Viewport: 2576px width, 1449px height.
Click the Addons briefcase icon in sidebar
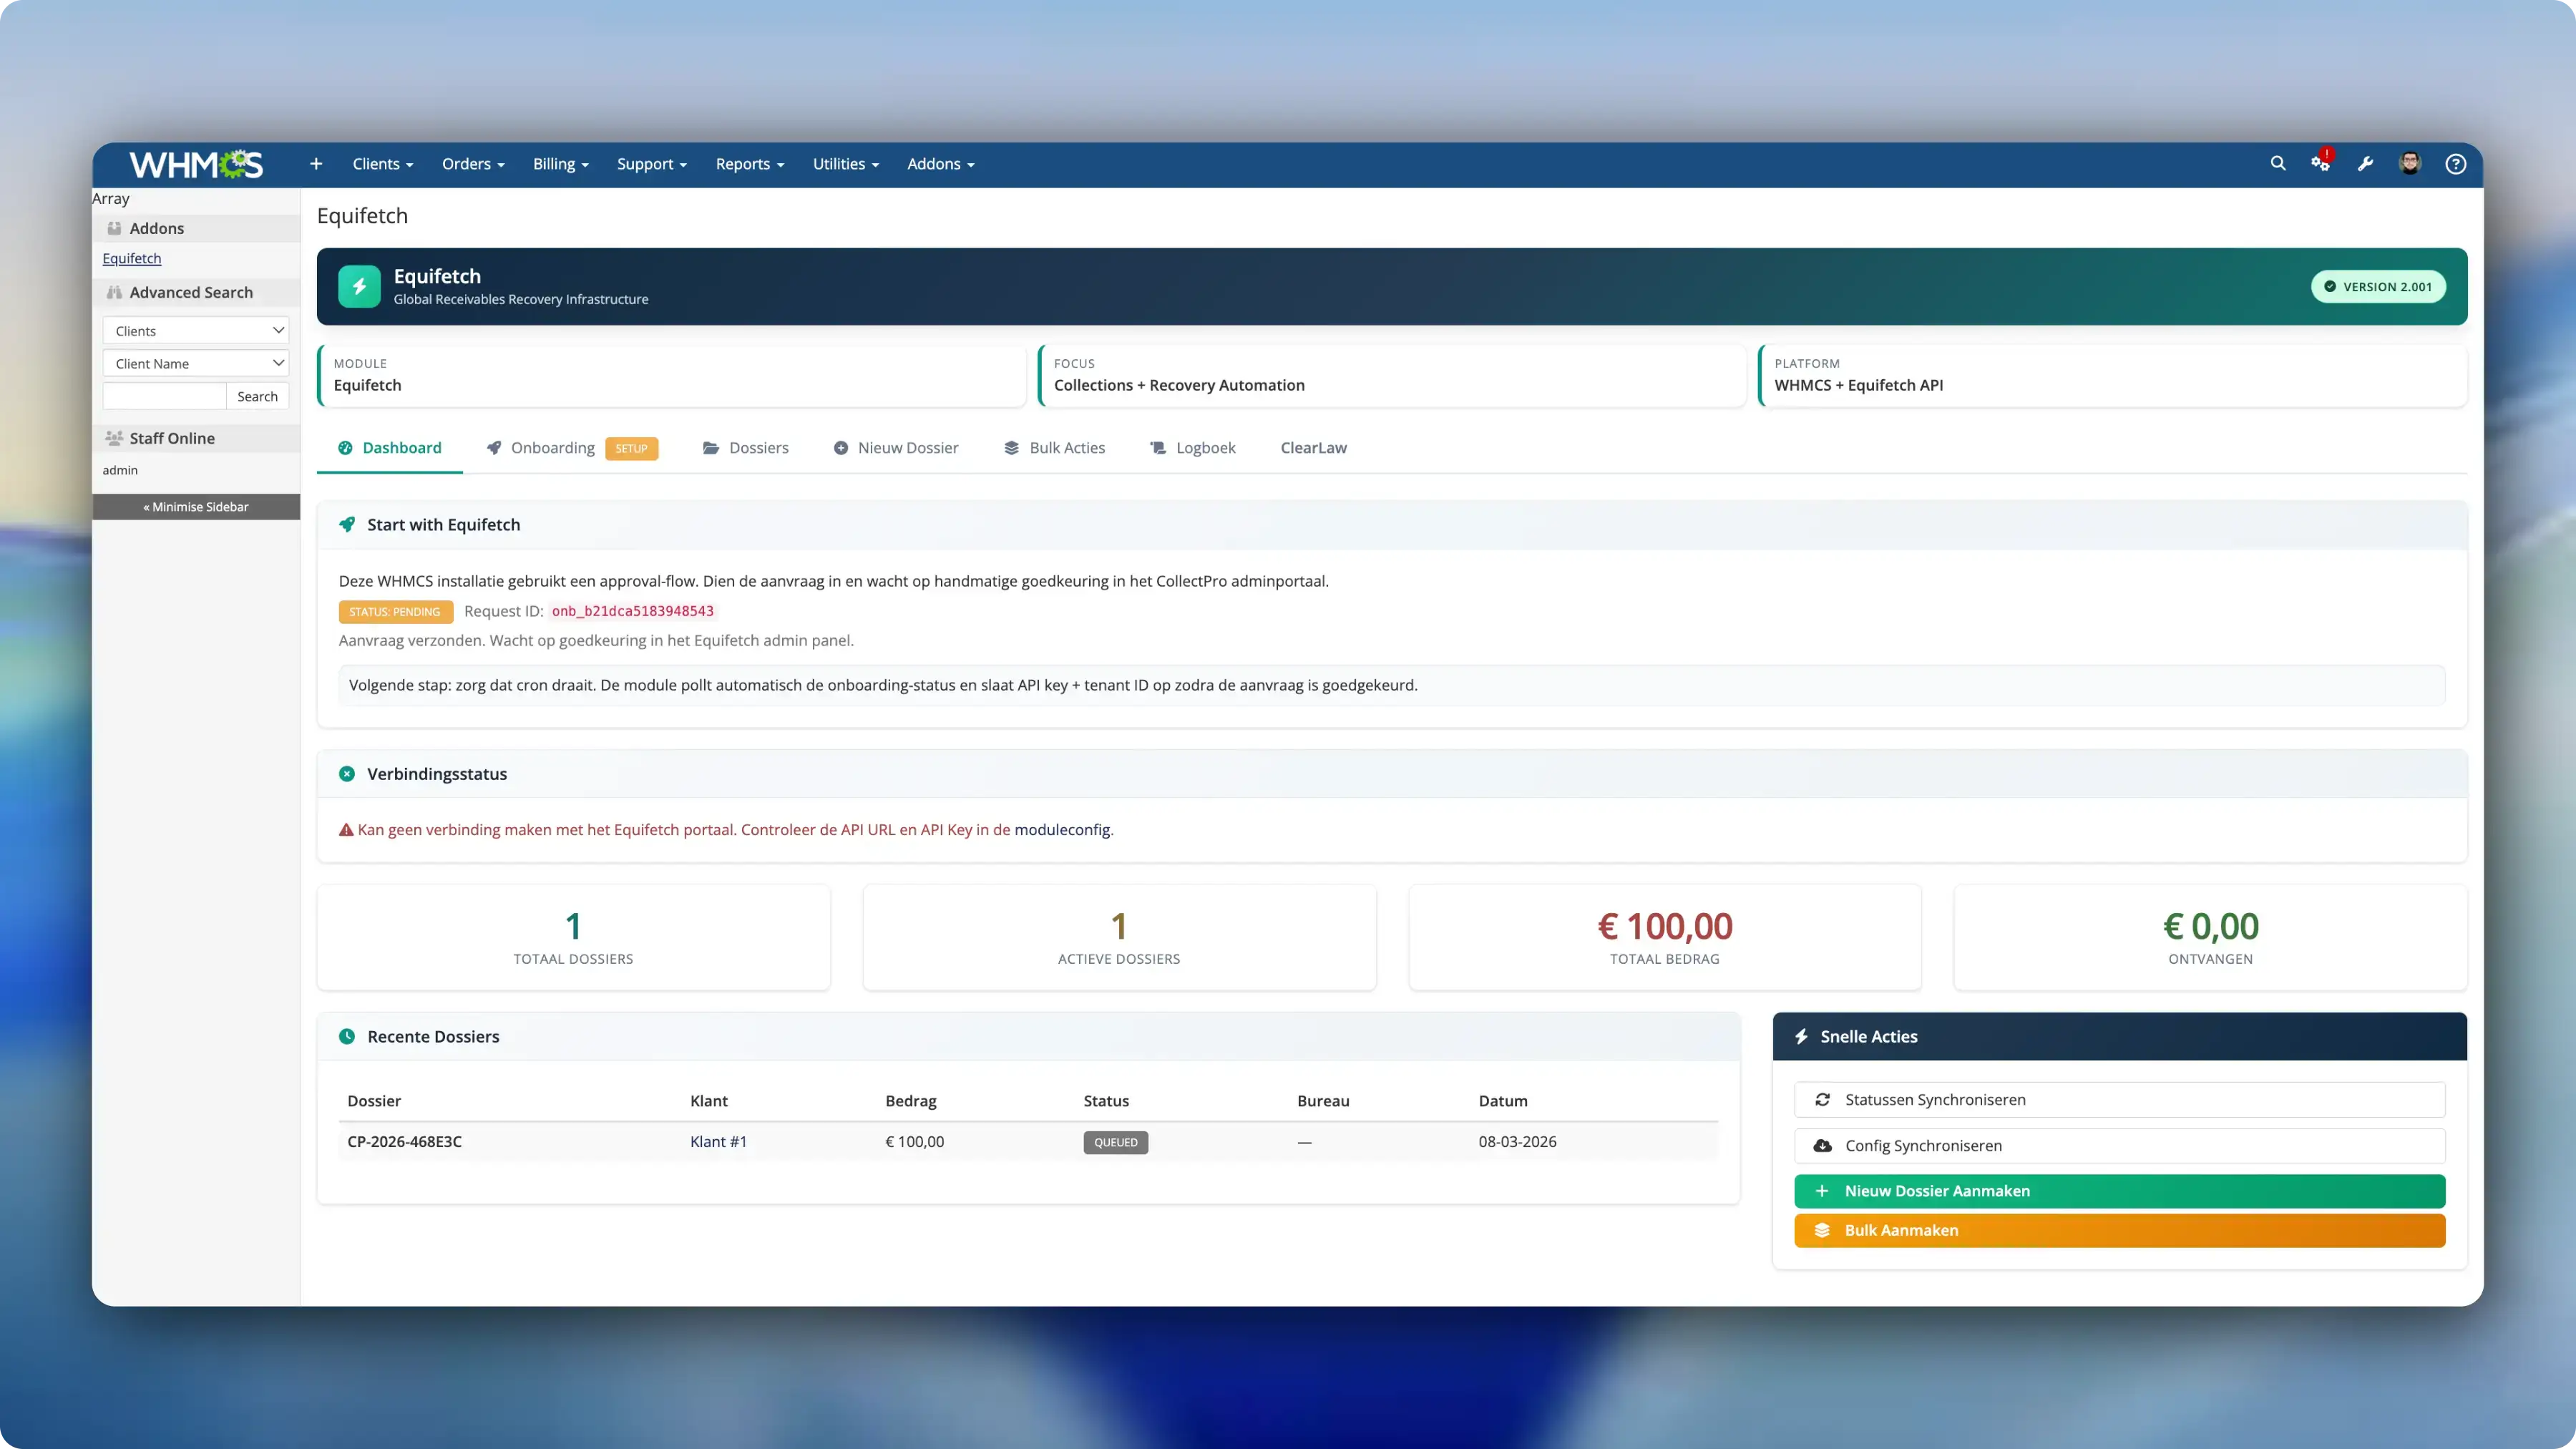tap(116, 228)
